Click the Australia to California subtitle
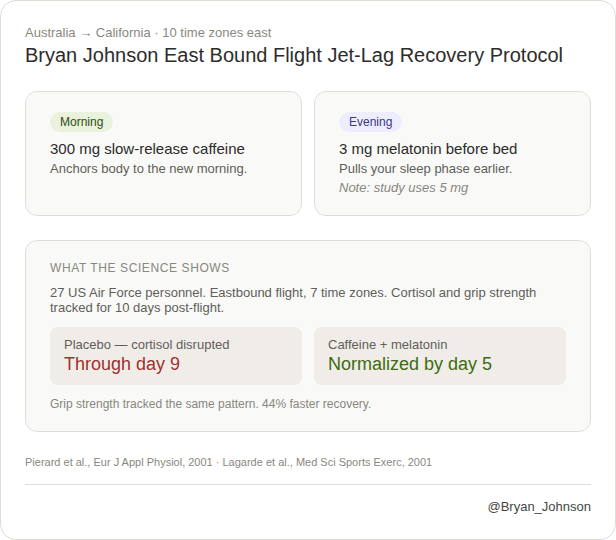Viewport: 616px width, 540px height. pyautogui.click(x=148, y=33)
